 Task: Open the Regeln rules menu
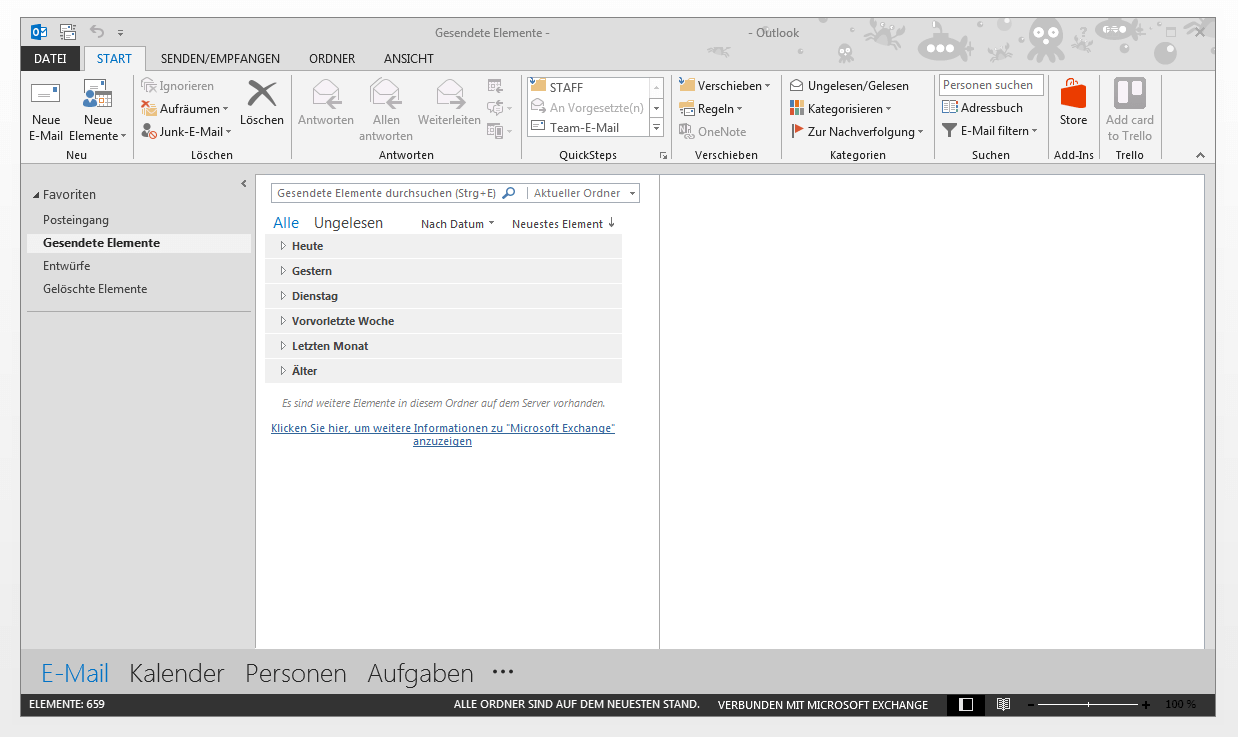(x=711, y=108)
